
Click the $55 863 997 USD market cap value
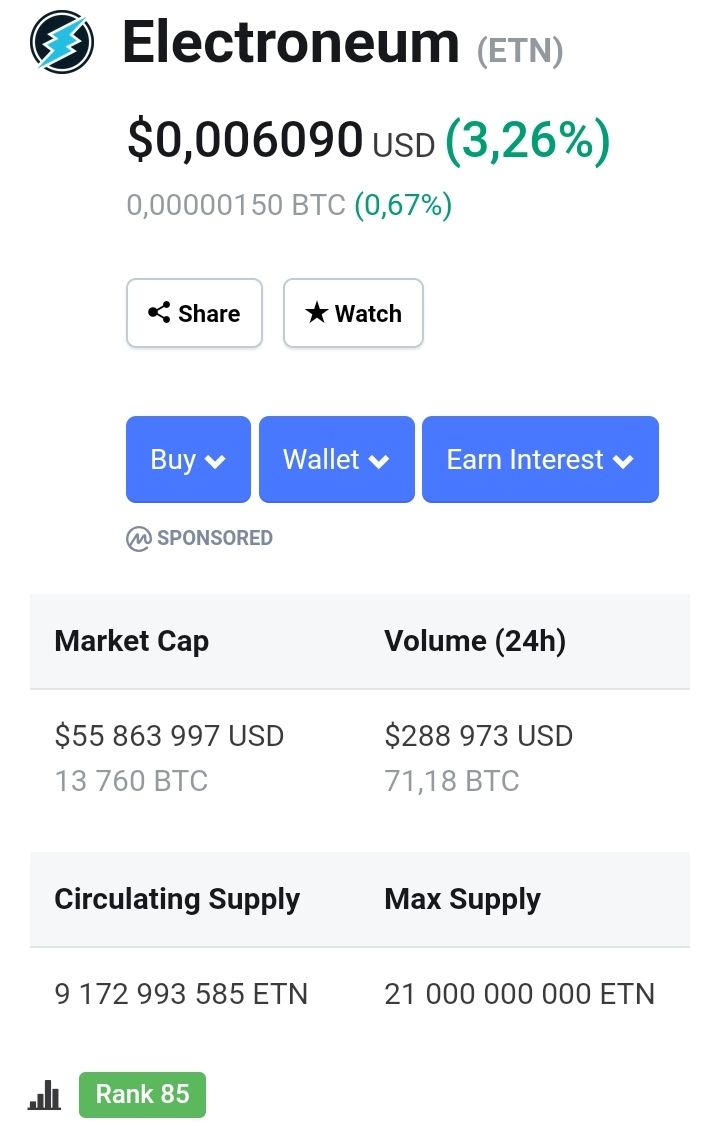(169, 736)
